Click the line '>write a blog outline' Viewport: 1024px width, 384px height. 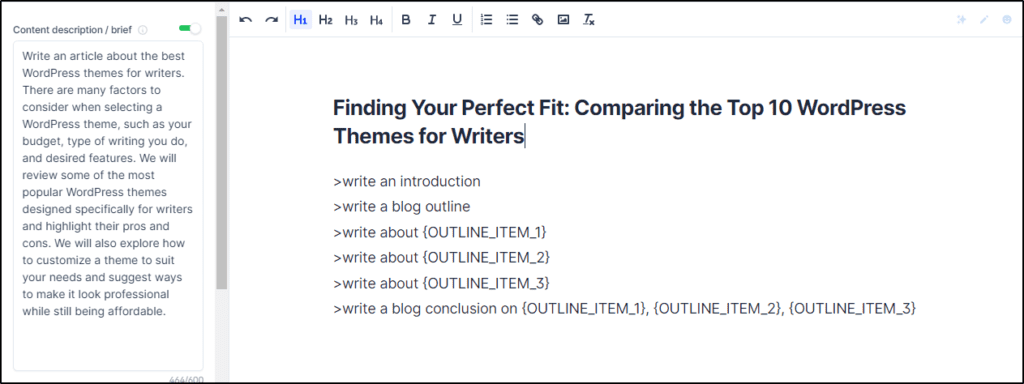coord(402,207)
